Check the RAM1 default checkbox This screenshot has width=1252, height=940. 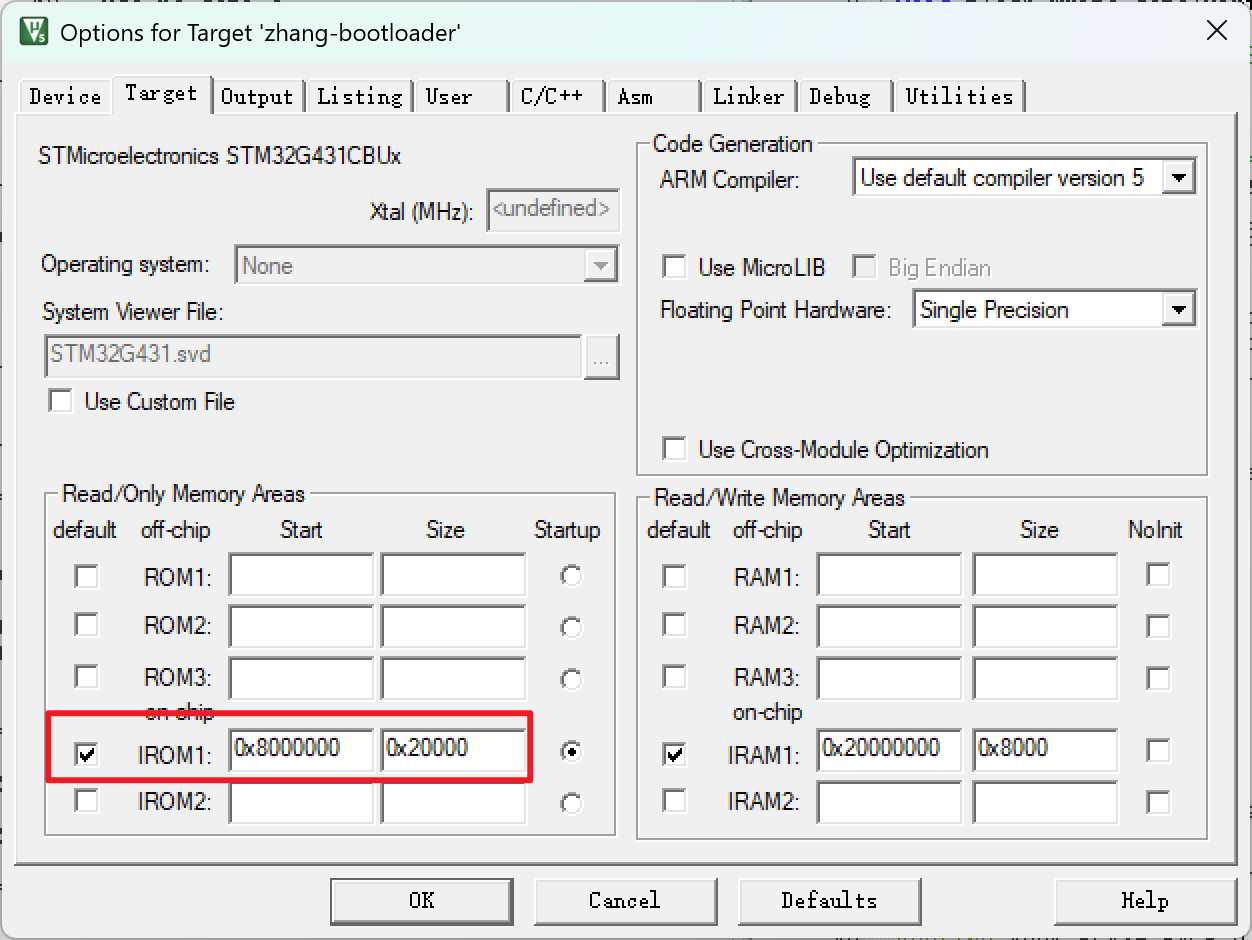[x=675, y=576]
